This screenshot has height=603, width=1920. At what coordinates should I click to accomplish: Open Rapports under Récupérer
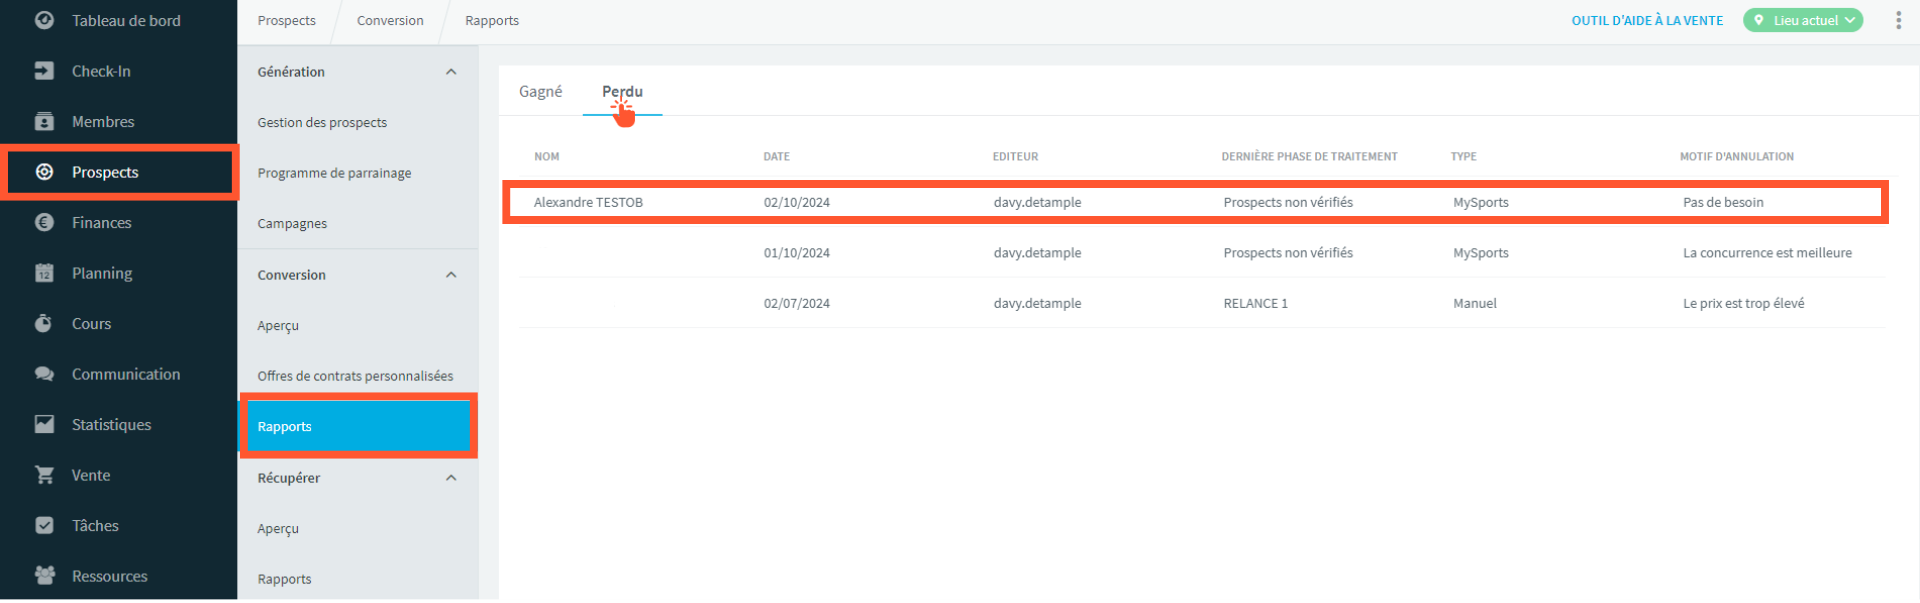[x=284, y=579]
